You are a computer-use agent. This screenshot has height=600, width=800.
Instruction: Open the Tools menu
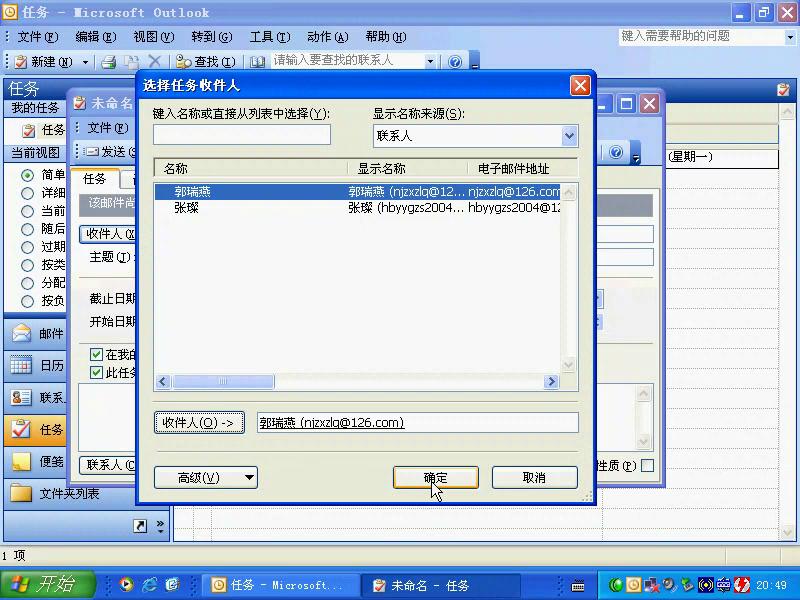(270, 37)
